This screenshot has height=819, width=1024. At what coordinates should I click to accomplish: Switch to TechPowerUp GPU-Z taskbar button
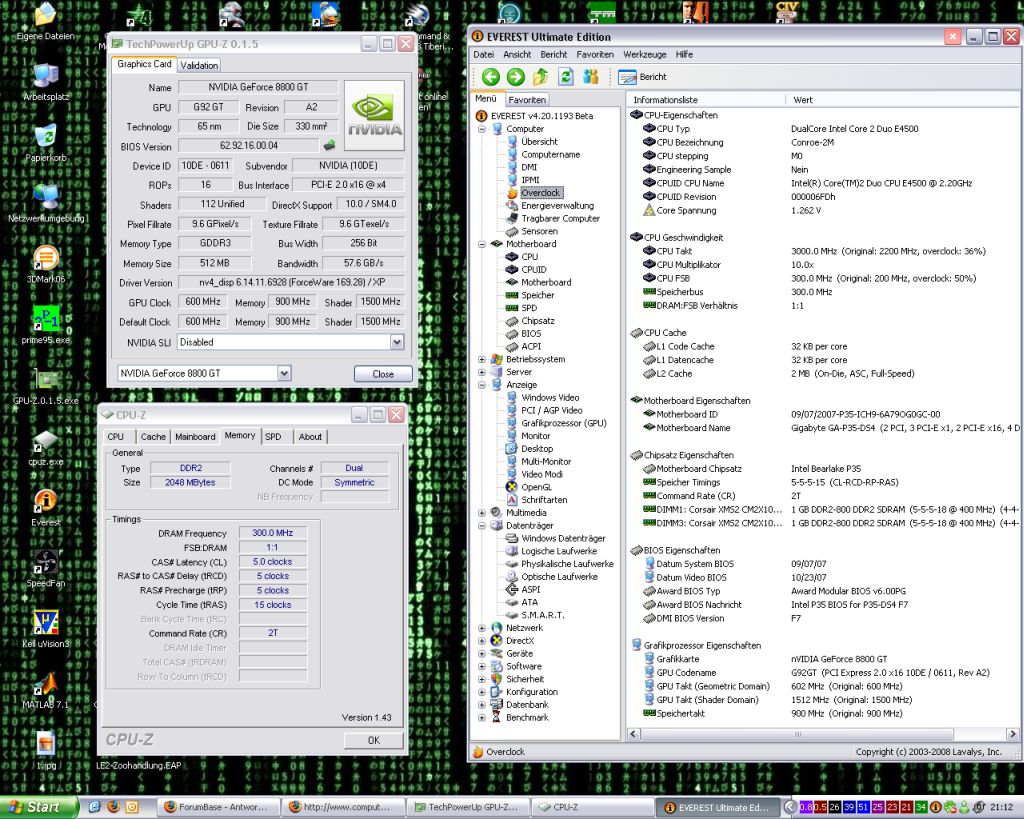coord(470,807)
